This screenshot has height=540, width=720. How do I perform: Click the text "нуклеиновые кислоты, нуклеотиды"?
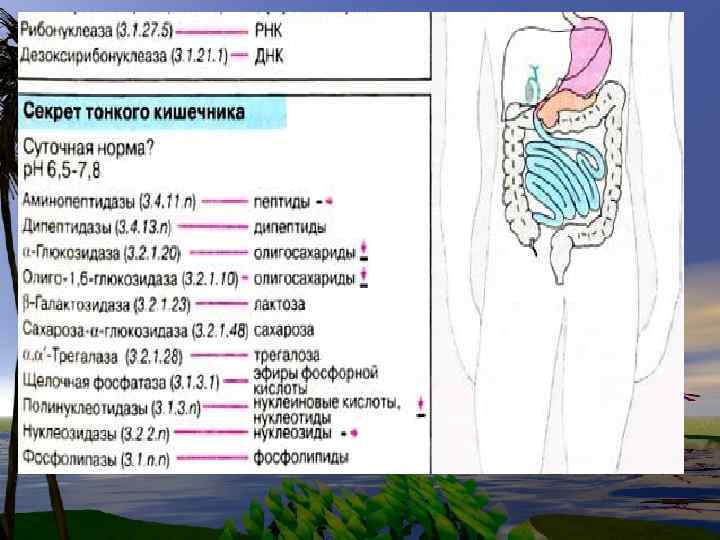(327, 411)
